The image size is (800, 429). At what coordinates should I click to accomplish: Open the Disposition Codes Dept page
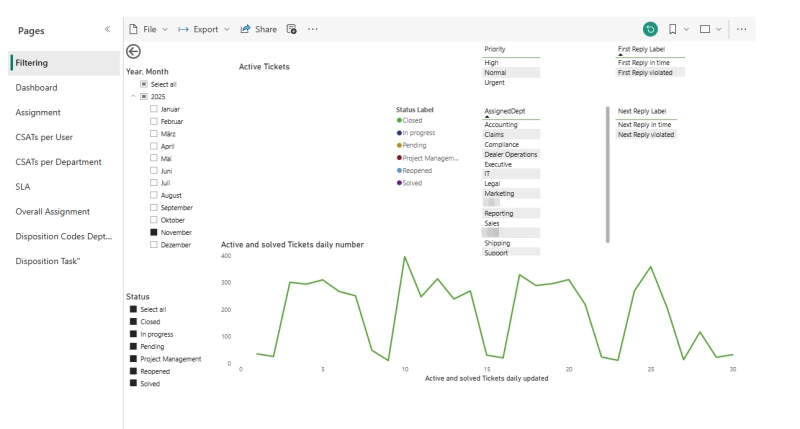64,236
